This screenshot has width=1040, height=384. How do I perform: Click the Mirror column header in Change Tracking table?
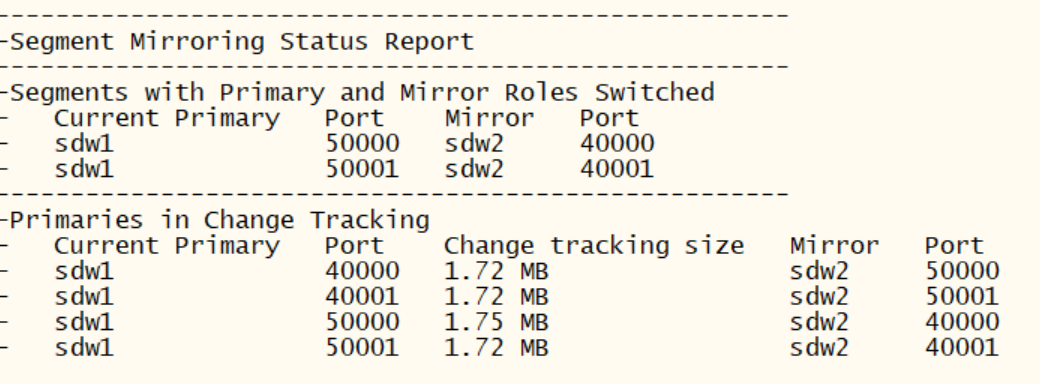coord(834,246)
